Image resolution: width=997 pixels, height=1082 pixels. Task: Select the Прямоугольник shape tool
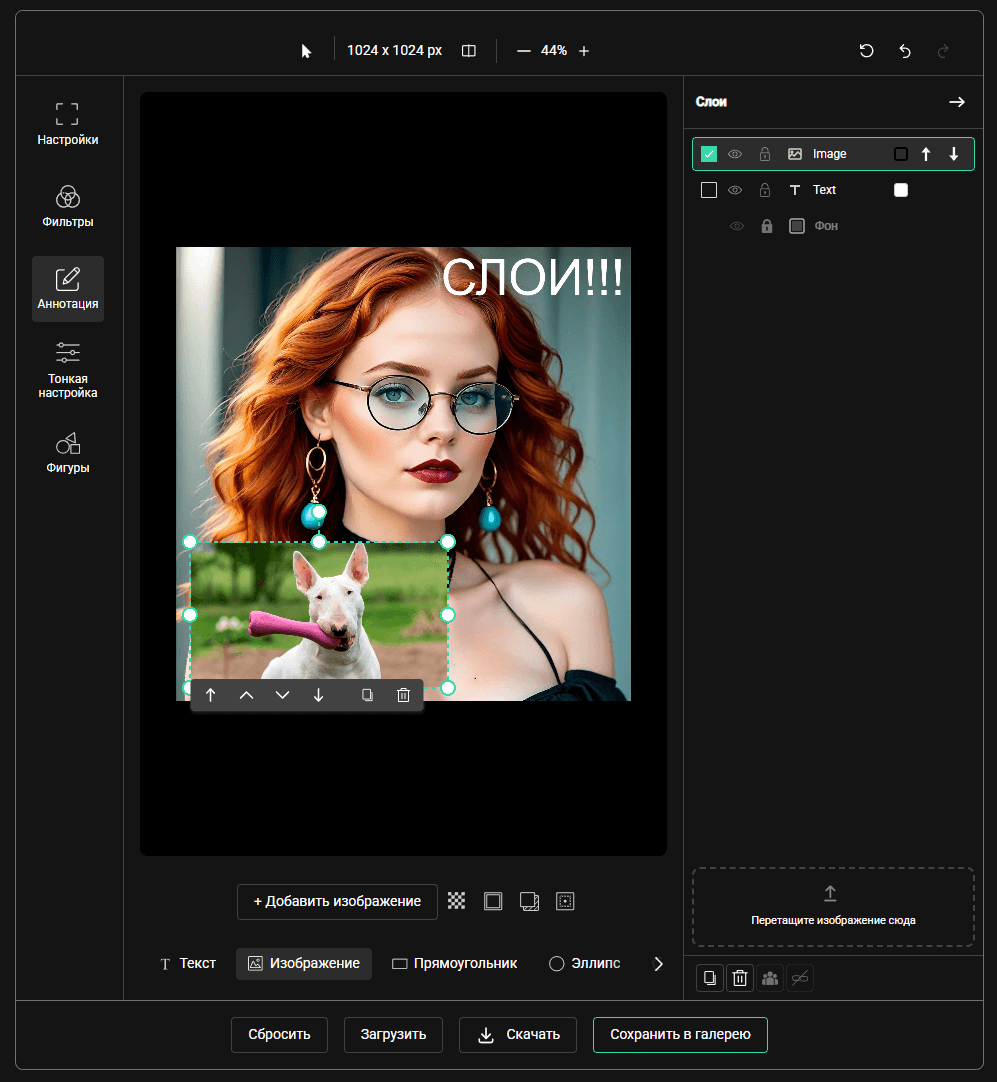(455, 963)
